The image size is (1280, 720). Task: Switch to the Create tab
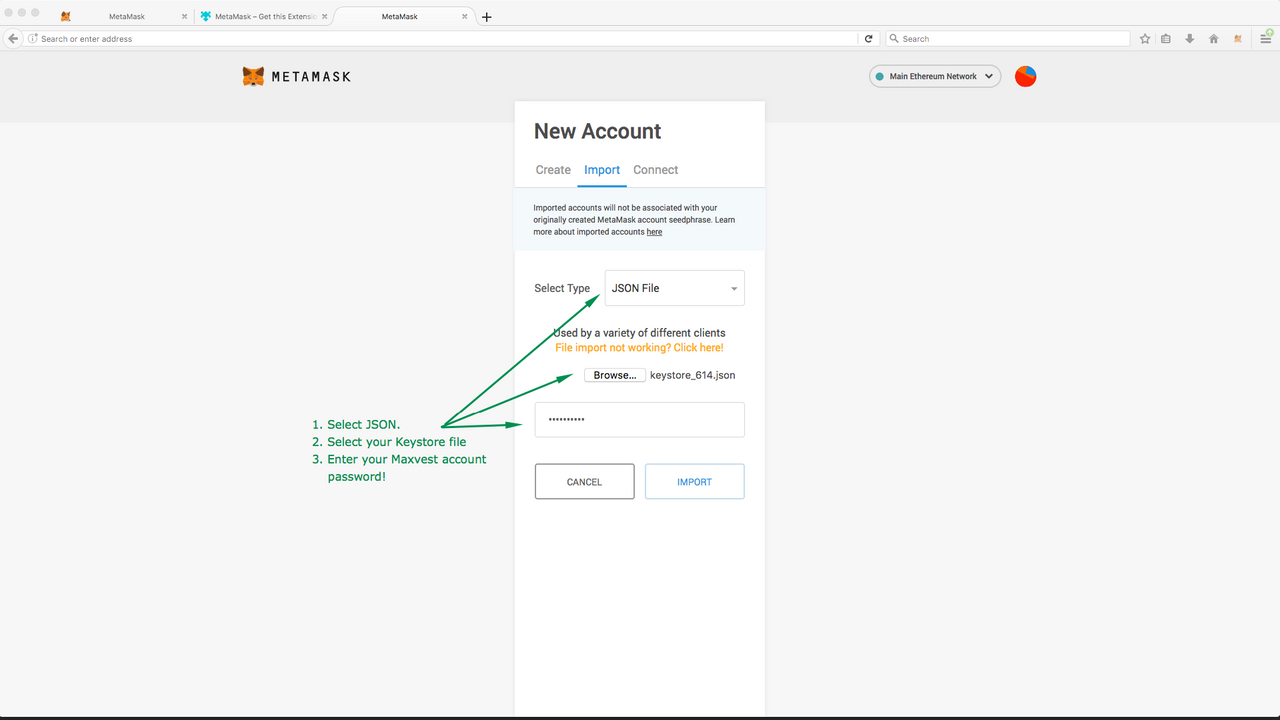pyautogui.click(x=553, y=170)
